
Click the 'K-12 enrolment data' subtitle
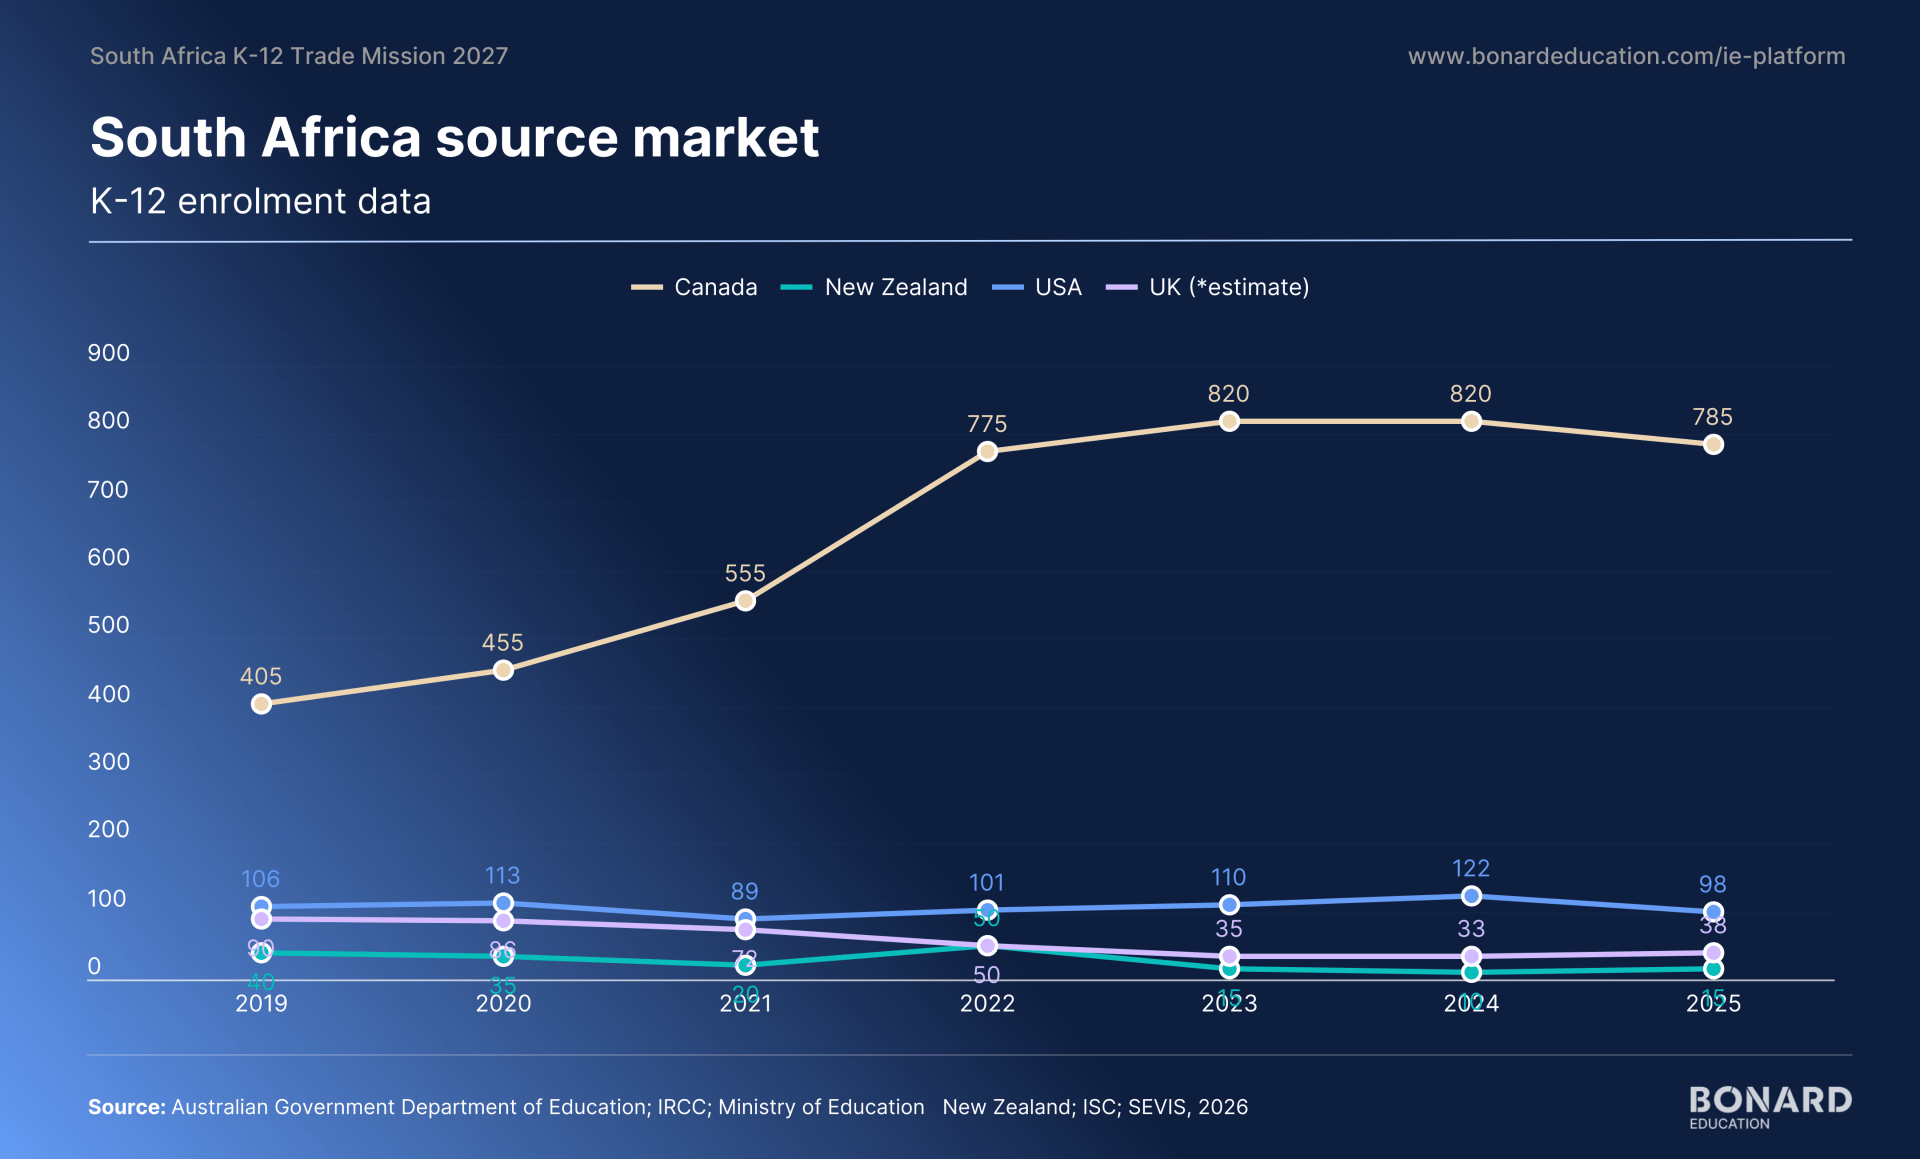tap(261, 201)
